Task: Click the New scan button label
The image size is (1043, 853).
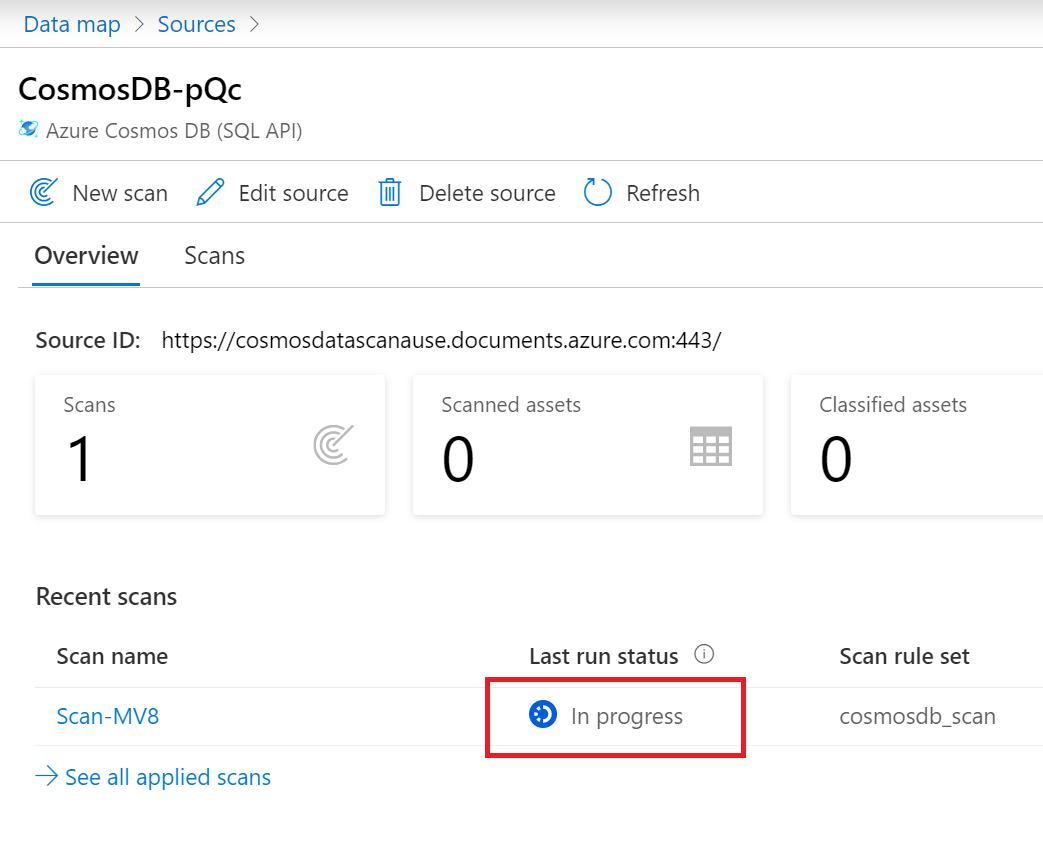Action: (x=120, y=193)
